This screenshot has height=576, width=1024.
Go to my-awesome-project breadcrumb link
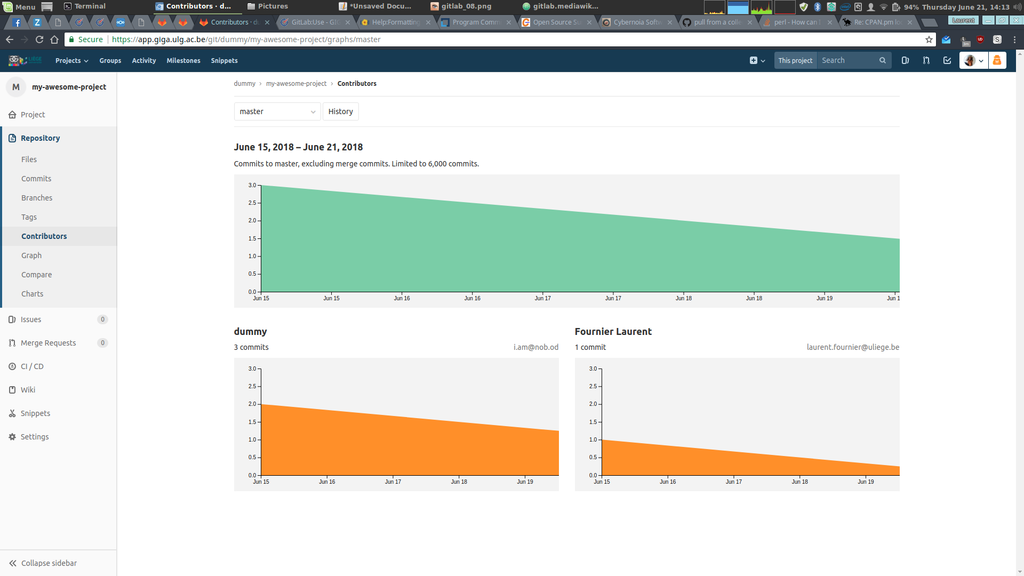[296, 84]
